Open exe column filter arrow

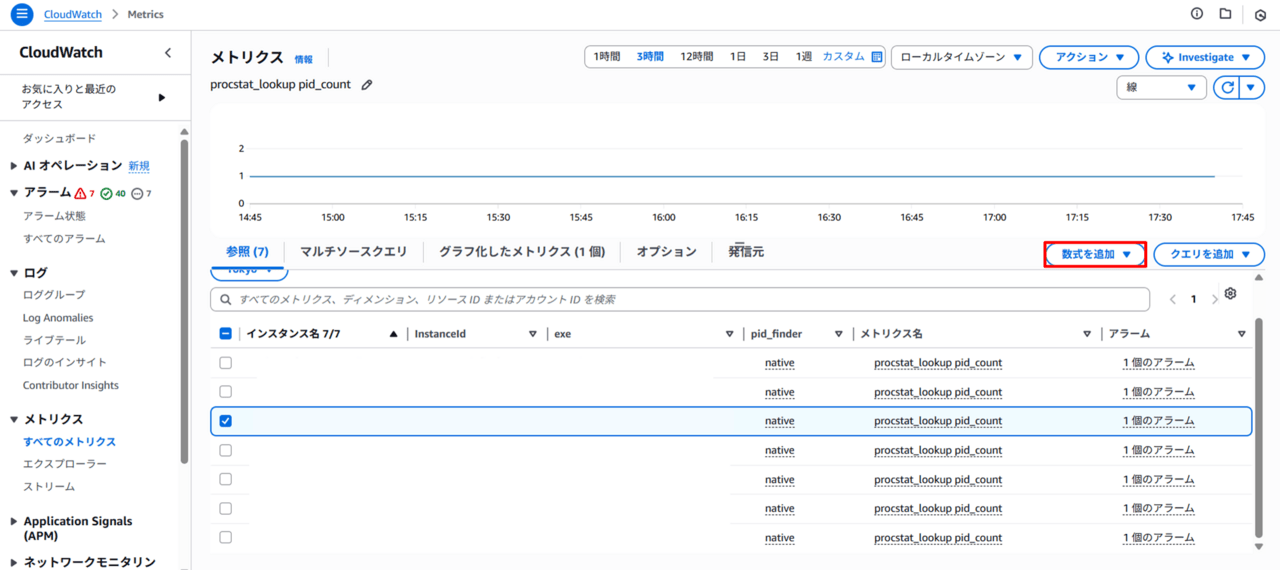tap(730, 334)
